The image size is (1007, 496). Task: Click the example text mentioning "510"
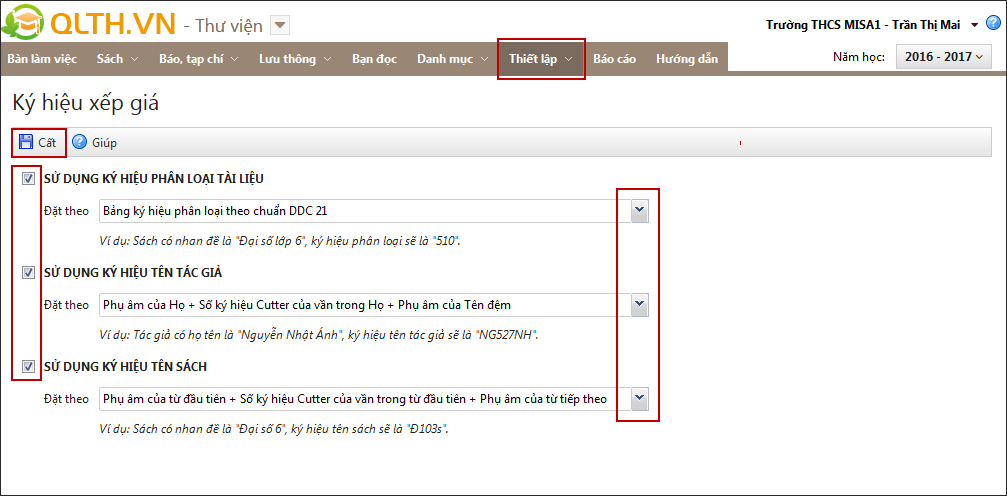(280, 242)
